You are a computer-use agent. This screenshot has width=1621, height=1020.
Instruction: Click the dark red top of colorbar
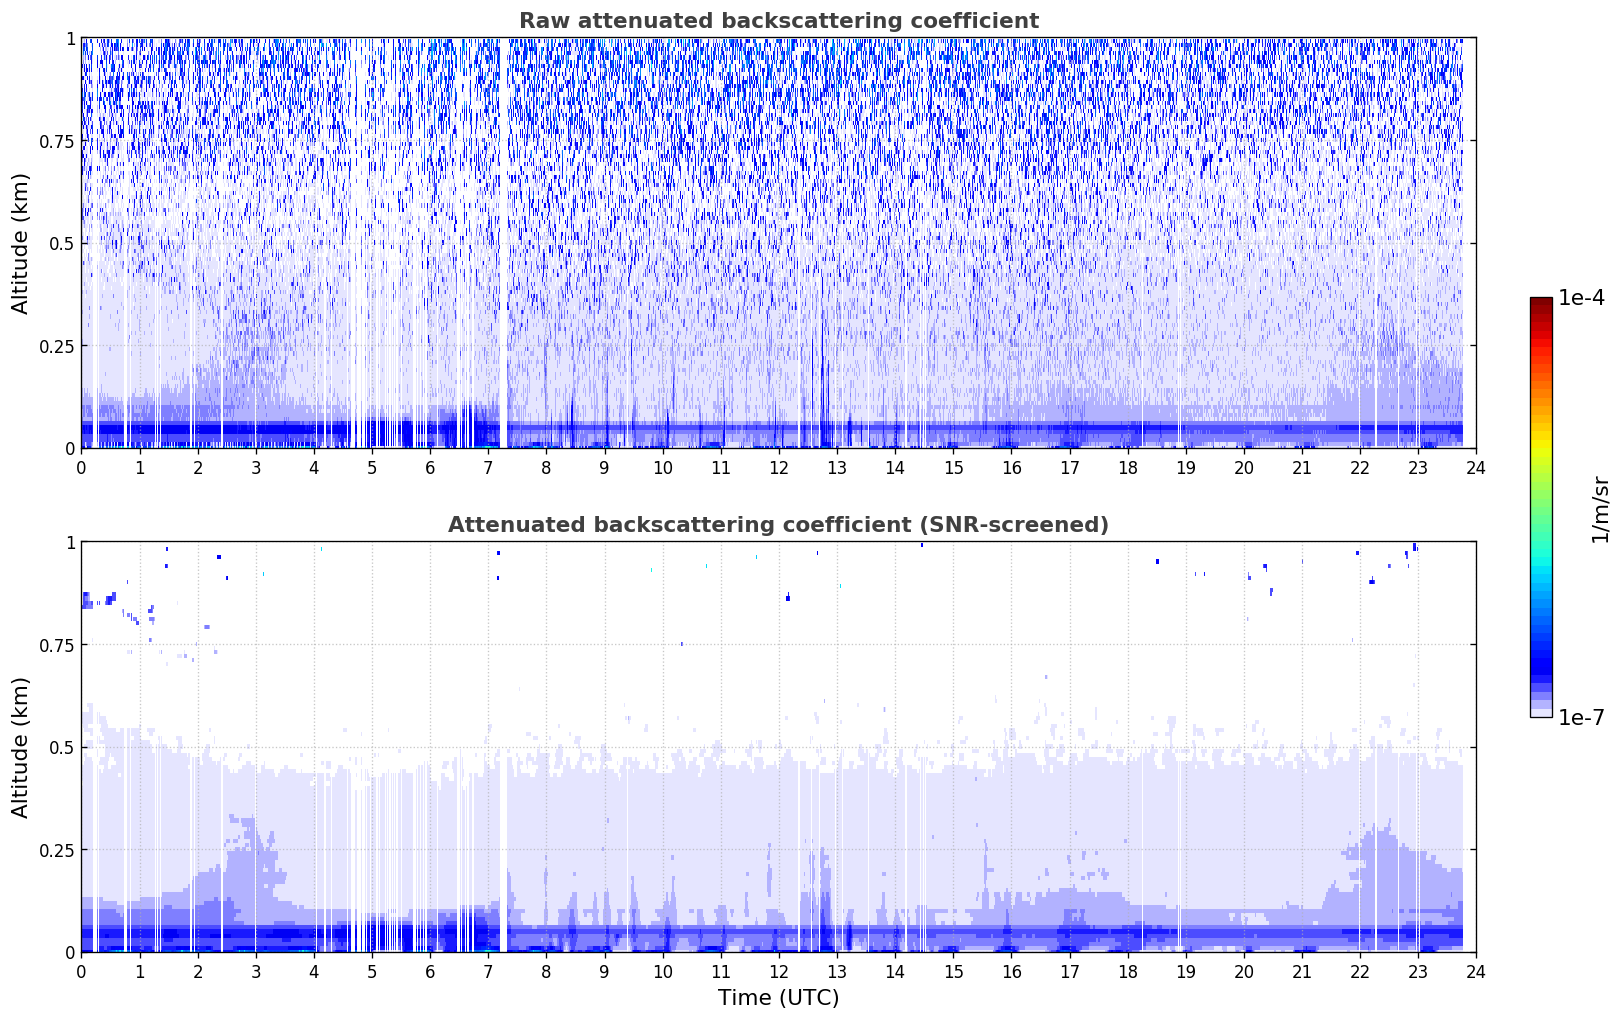[x=1540, y=304]
